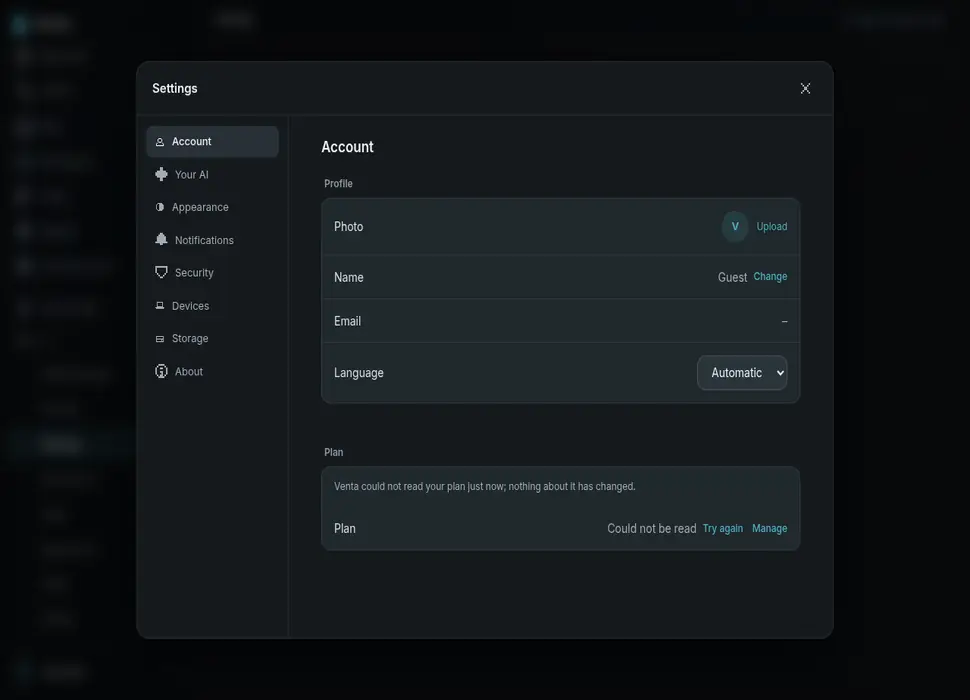Open the Your AI settings tab
The width and height of the screenshot is (970, 700).
pyautogui.click(x=212, y=174)
